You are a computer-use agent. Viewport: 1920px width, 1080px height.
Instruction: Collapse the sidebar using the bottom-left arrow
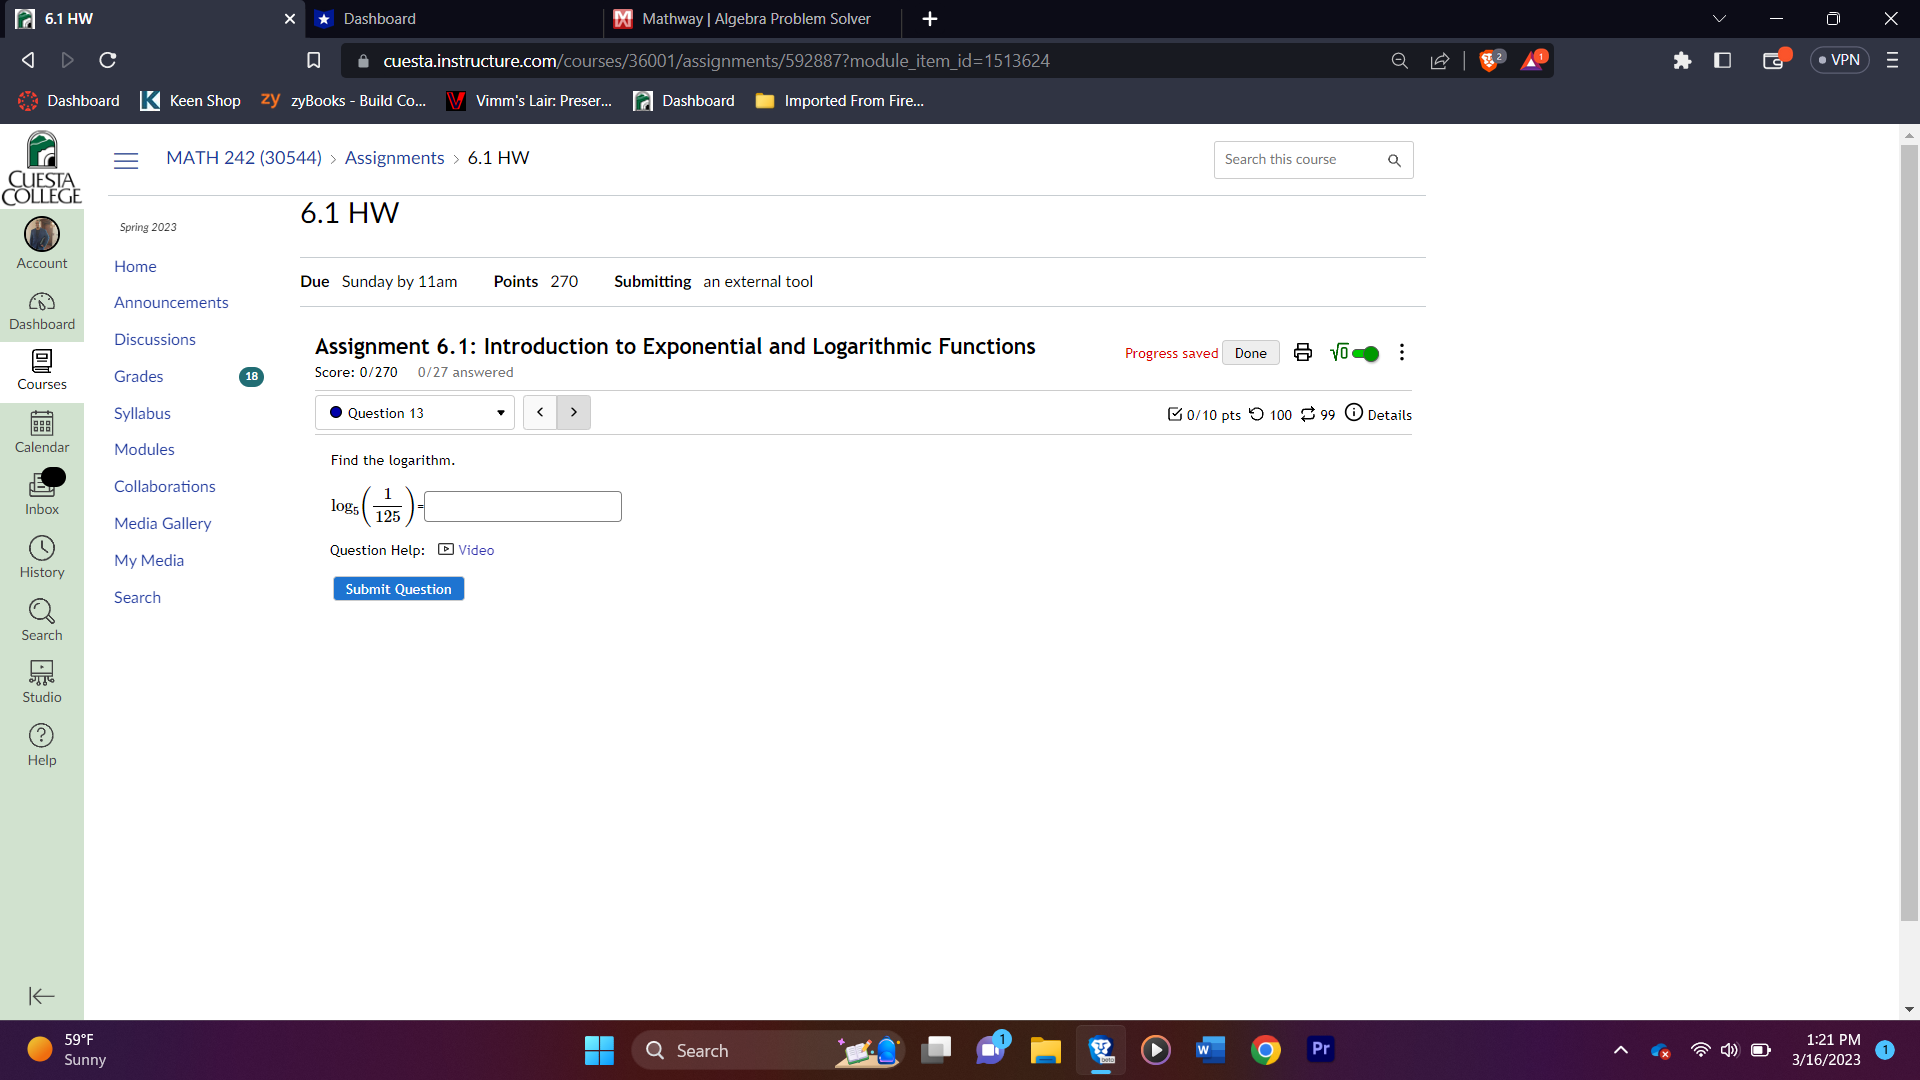41,996
